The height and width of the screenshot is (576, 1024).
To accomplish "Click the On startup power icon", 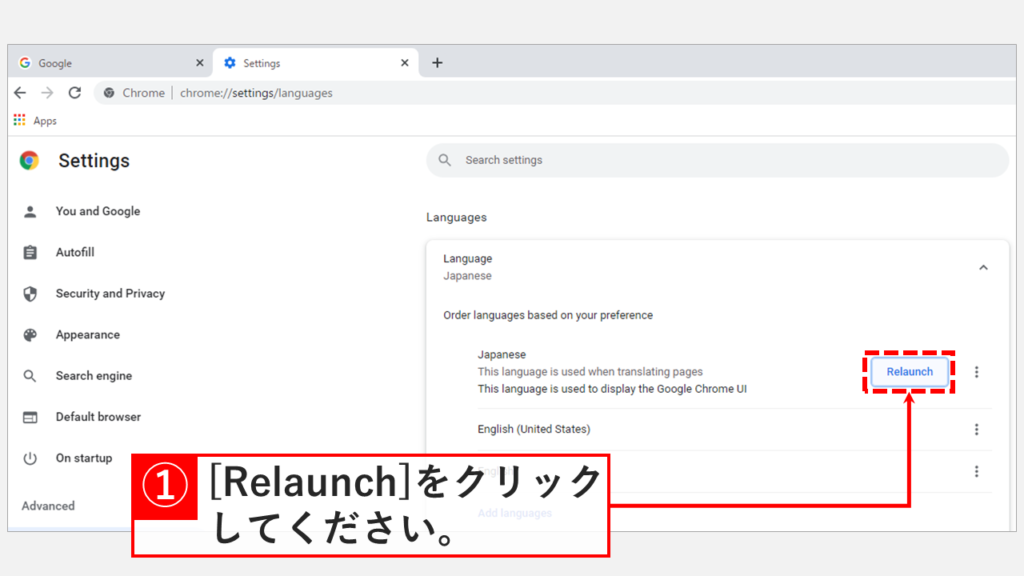I will coord(30,458).
